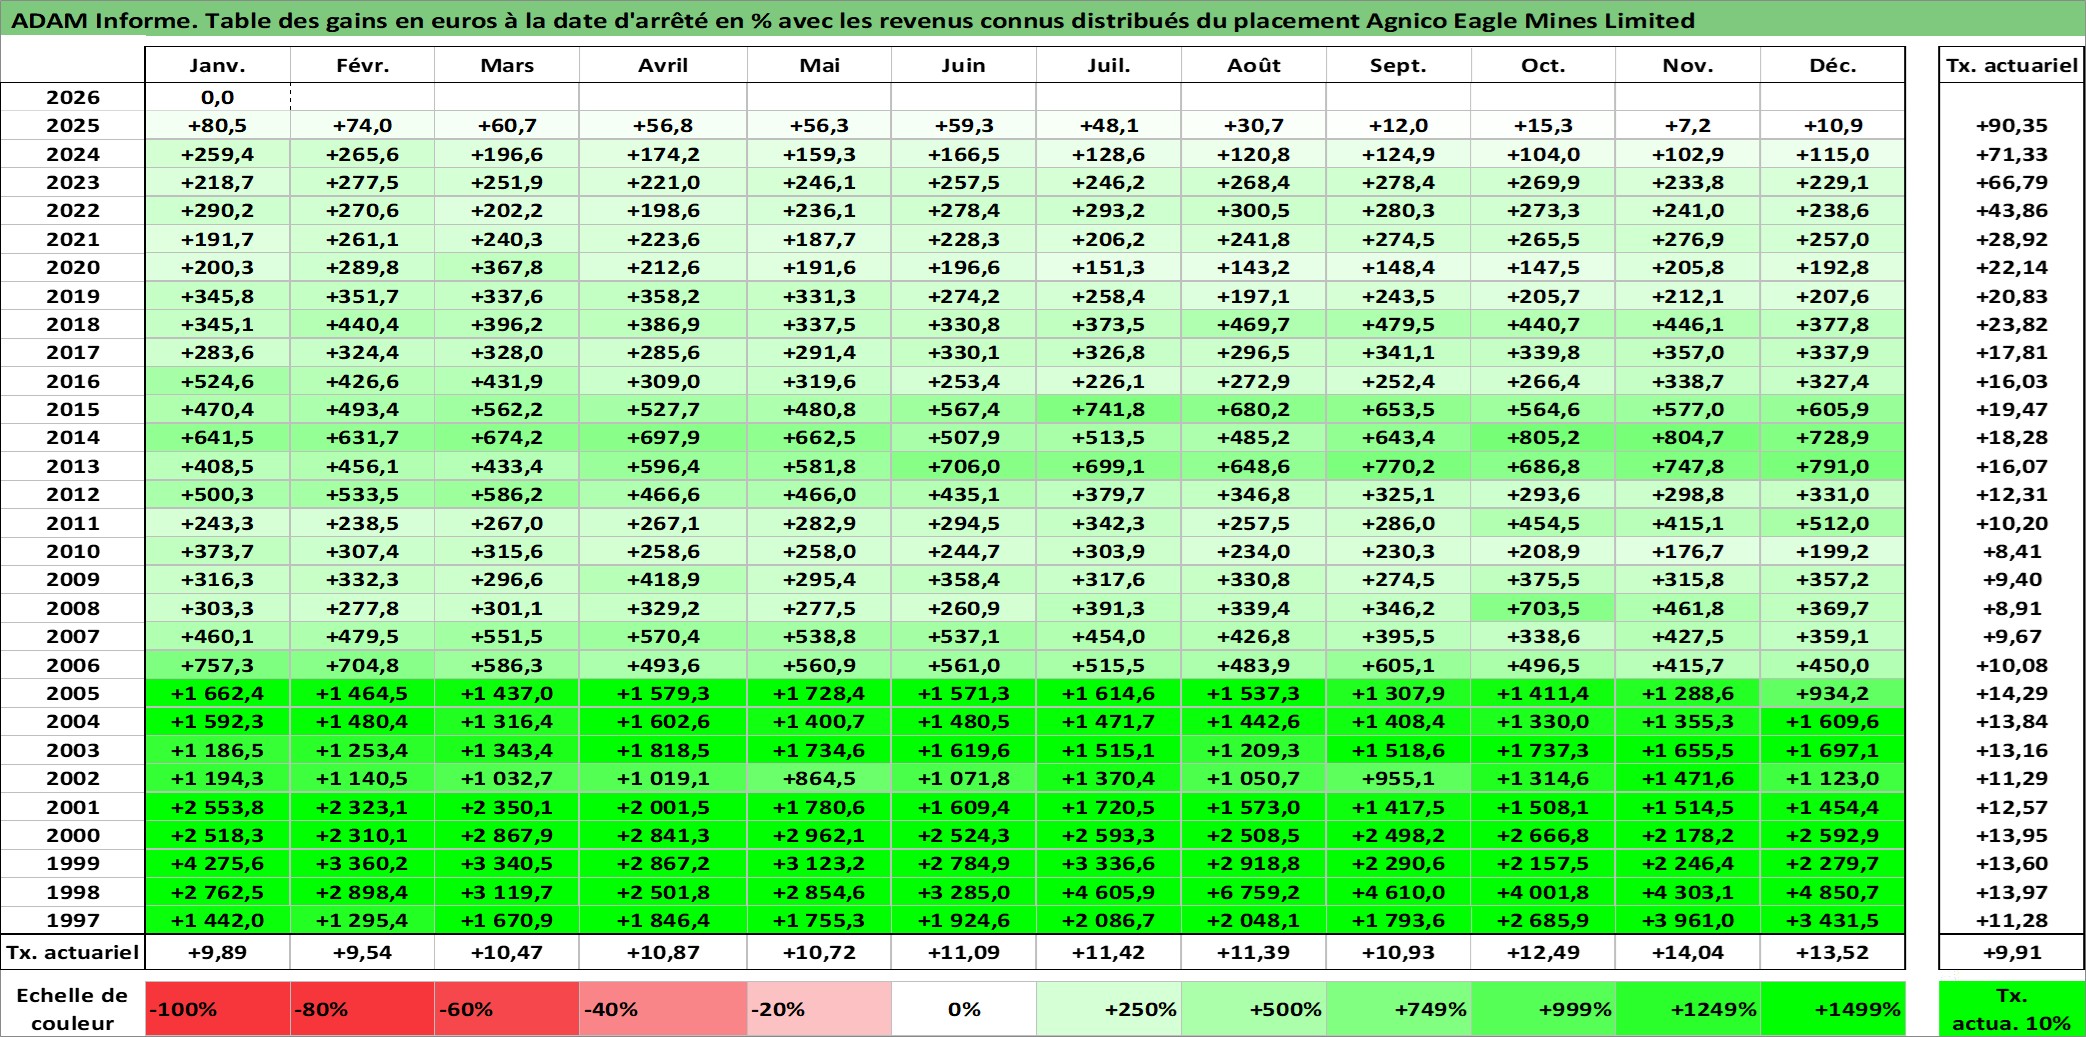Select the +250% light green scale cell
Viewport: 2086px width, 1037px height.
1109,1009
